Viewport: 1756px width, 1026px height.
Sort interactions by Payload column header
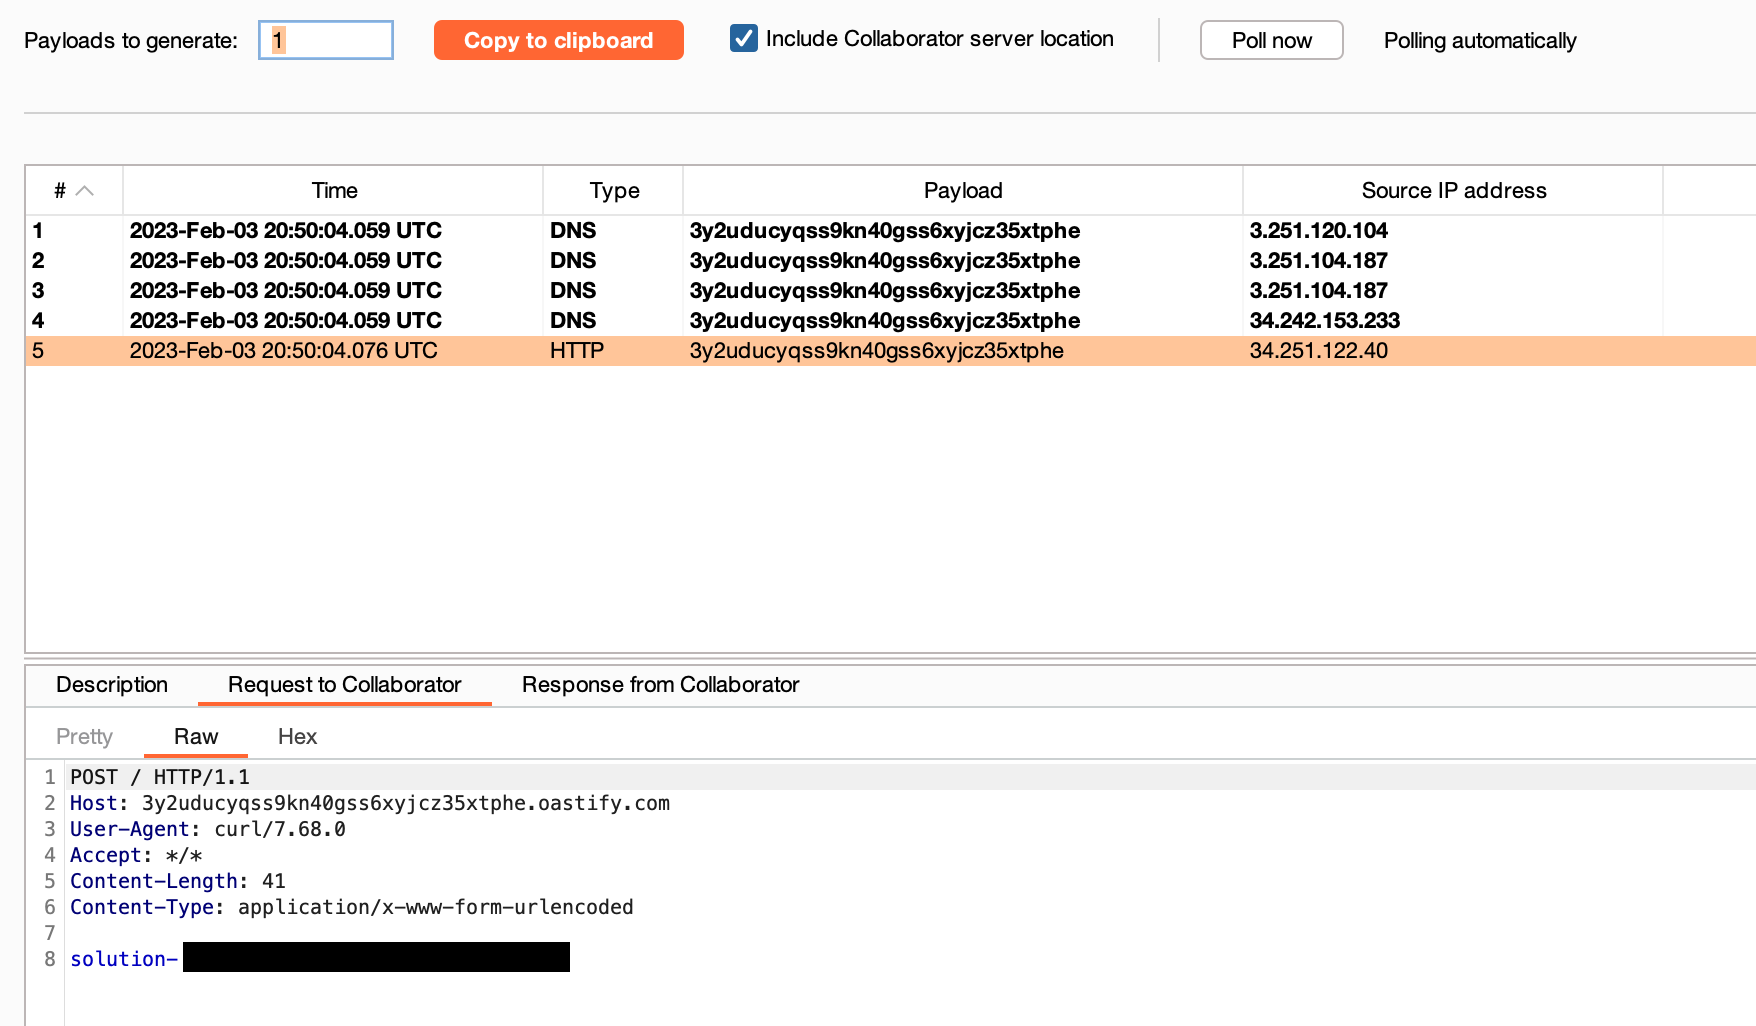962,191
